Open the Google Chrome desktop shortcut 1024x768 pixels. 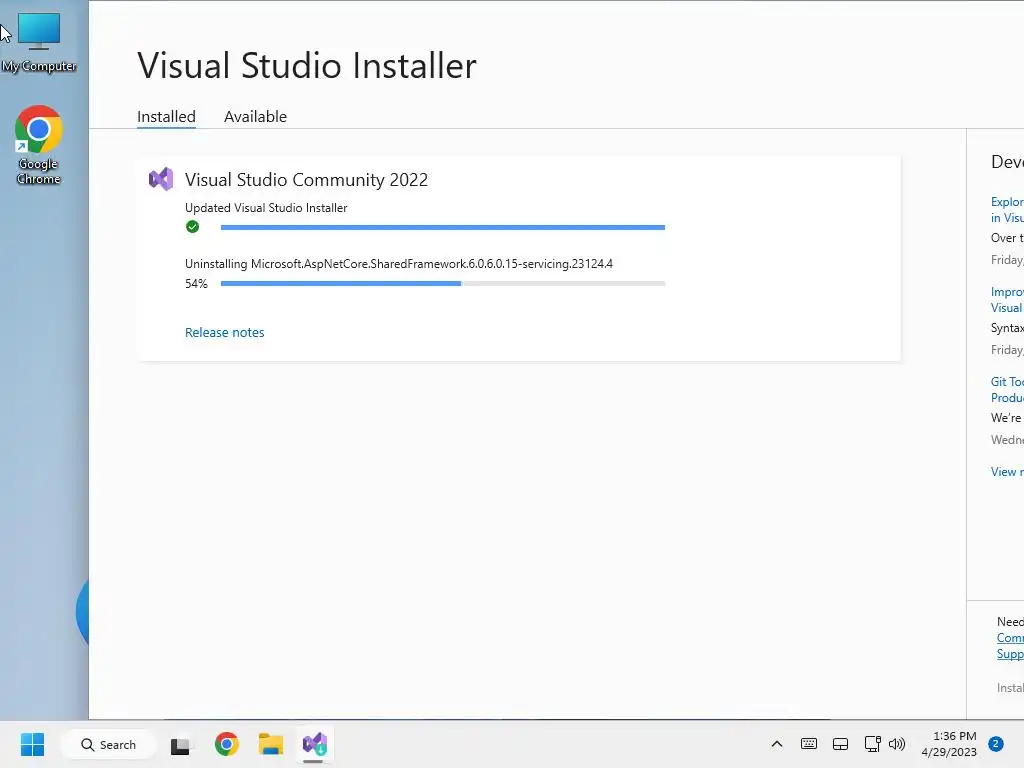pyautogui.click(x=39, y=145)
